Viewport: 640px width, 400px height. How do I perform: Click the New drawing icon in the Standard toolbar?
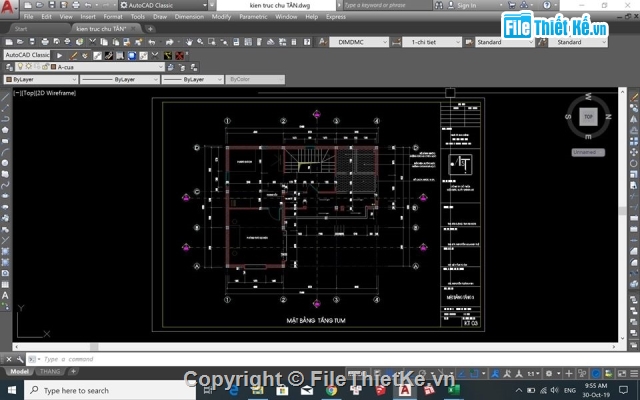pos(9,42)
